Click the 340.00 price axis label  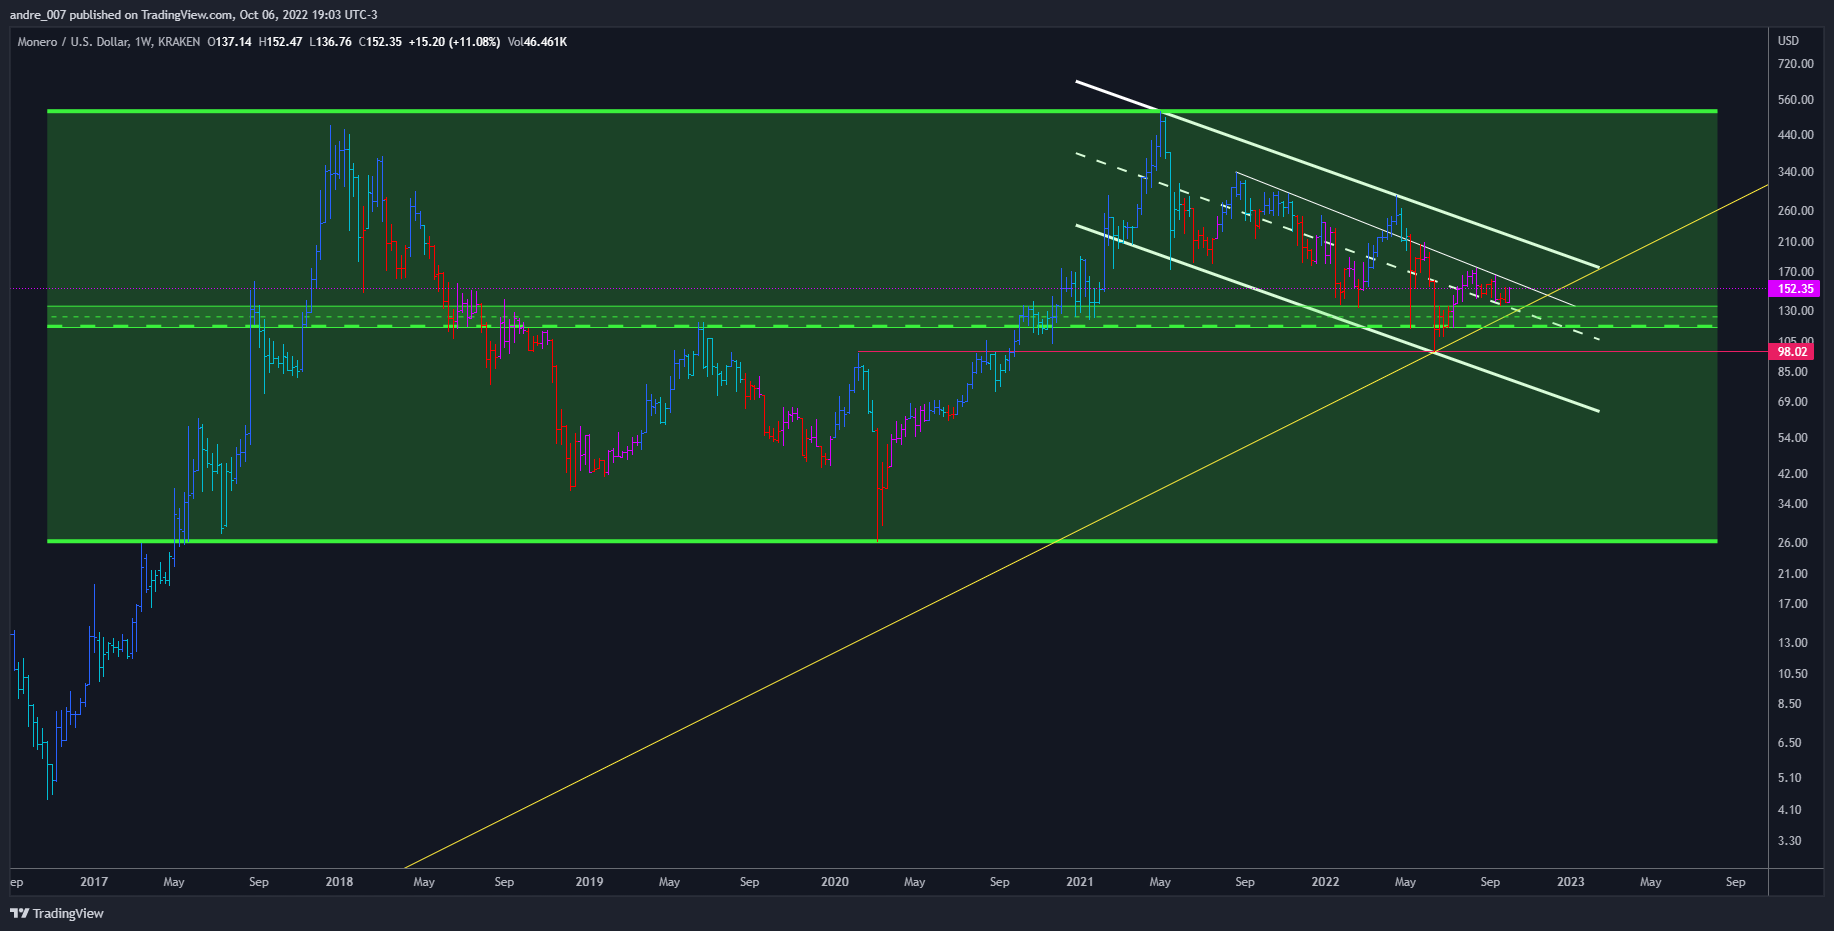1795,172
